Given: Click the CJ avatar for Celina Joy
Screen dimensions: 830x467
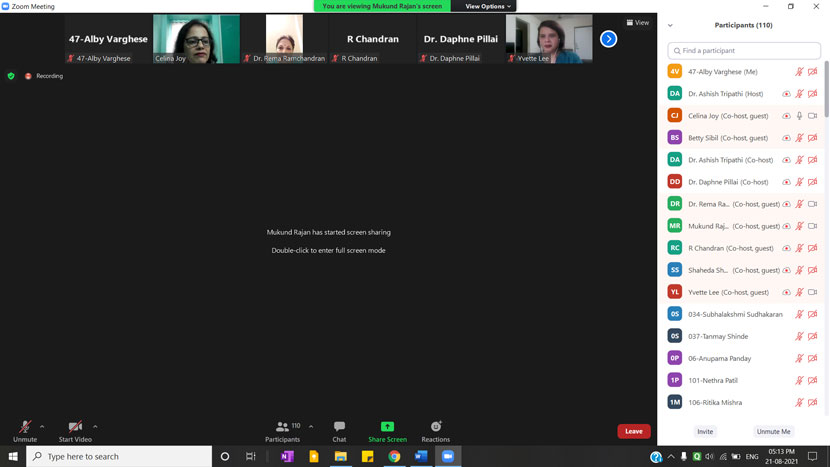Looking at the screenshot, I should [674, 115].
